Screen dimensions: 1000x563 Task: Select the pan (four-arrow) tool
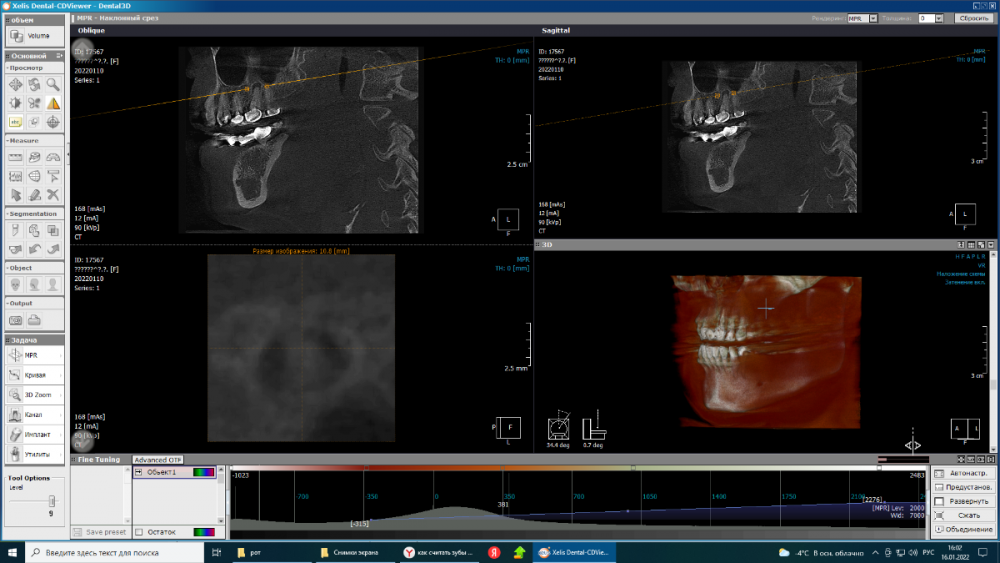[x=16, y=84]
